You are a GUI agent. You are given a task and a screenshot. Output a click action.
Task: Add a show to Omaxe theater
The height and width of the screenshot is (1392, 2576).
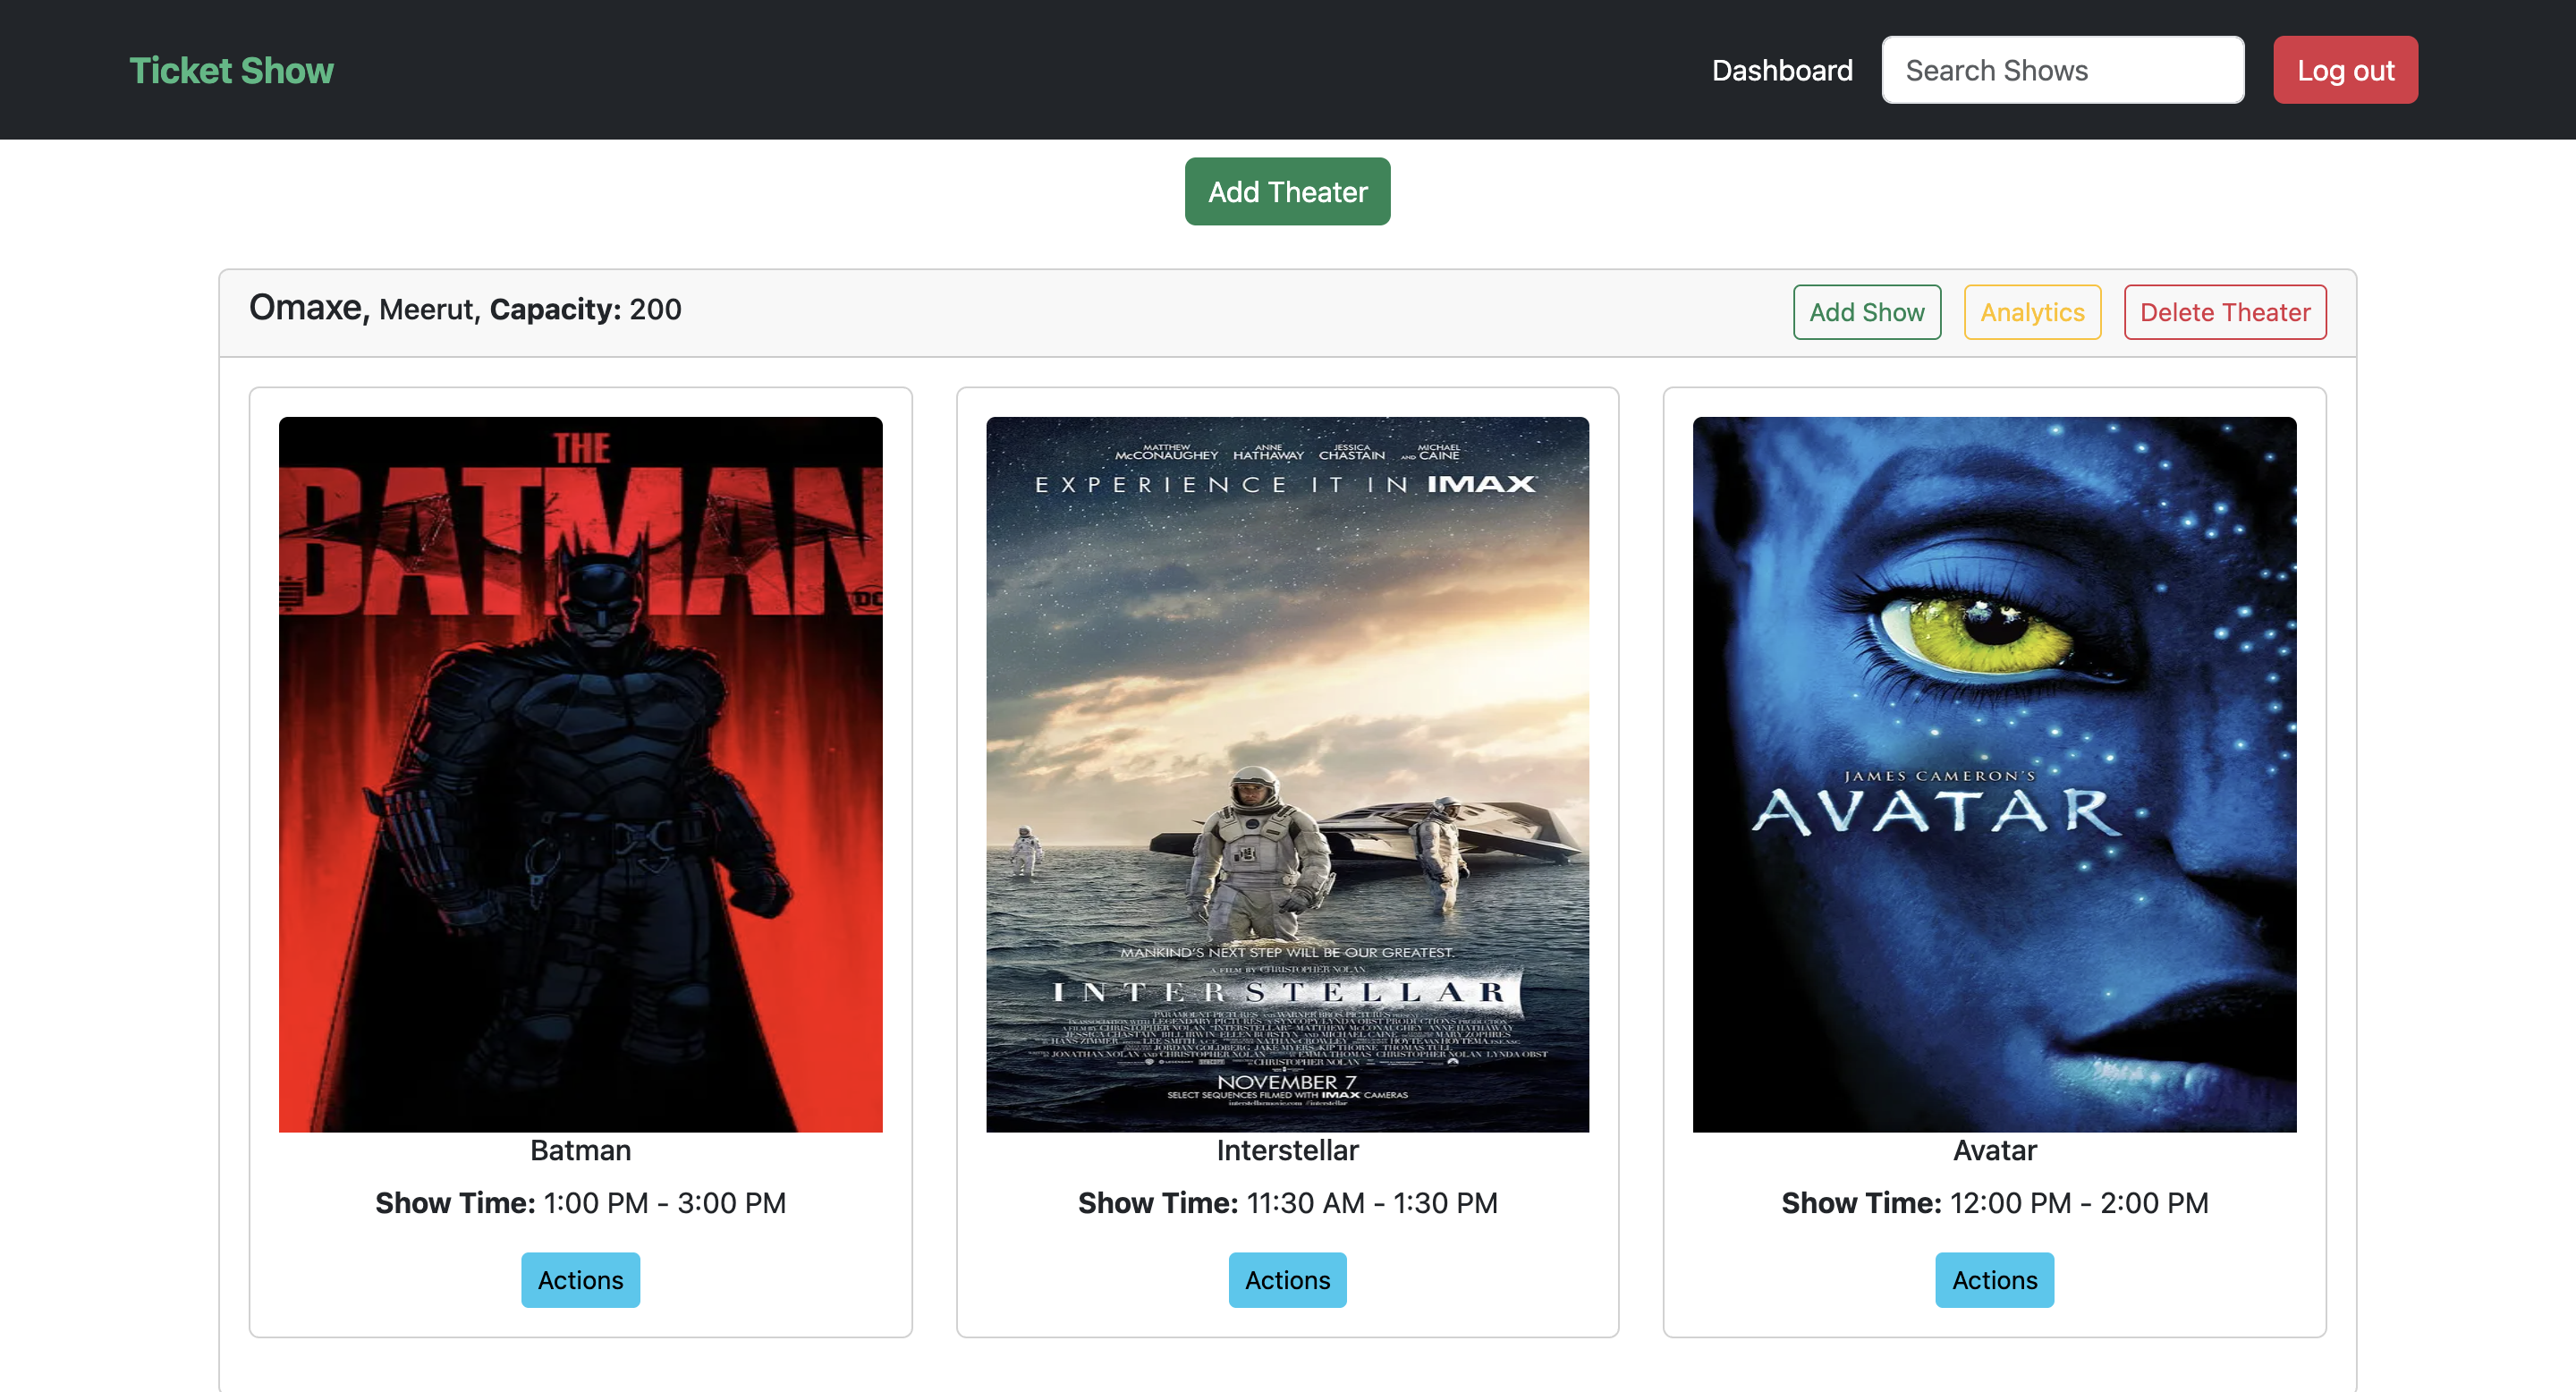[x=1866, y=312]
